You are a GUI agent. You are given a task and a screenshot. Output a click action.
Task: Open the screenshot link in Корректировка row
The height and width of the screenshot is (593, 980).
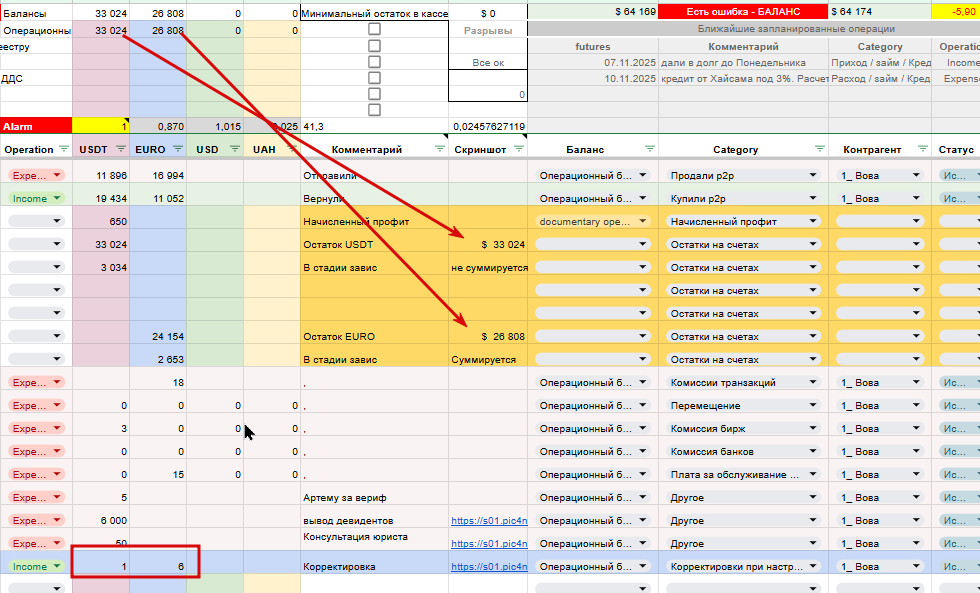click(489, 567)
